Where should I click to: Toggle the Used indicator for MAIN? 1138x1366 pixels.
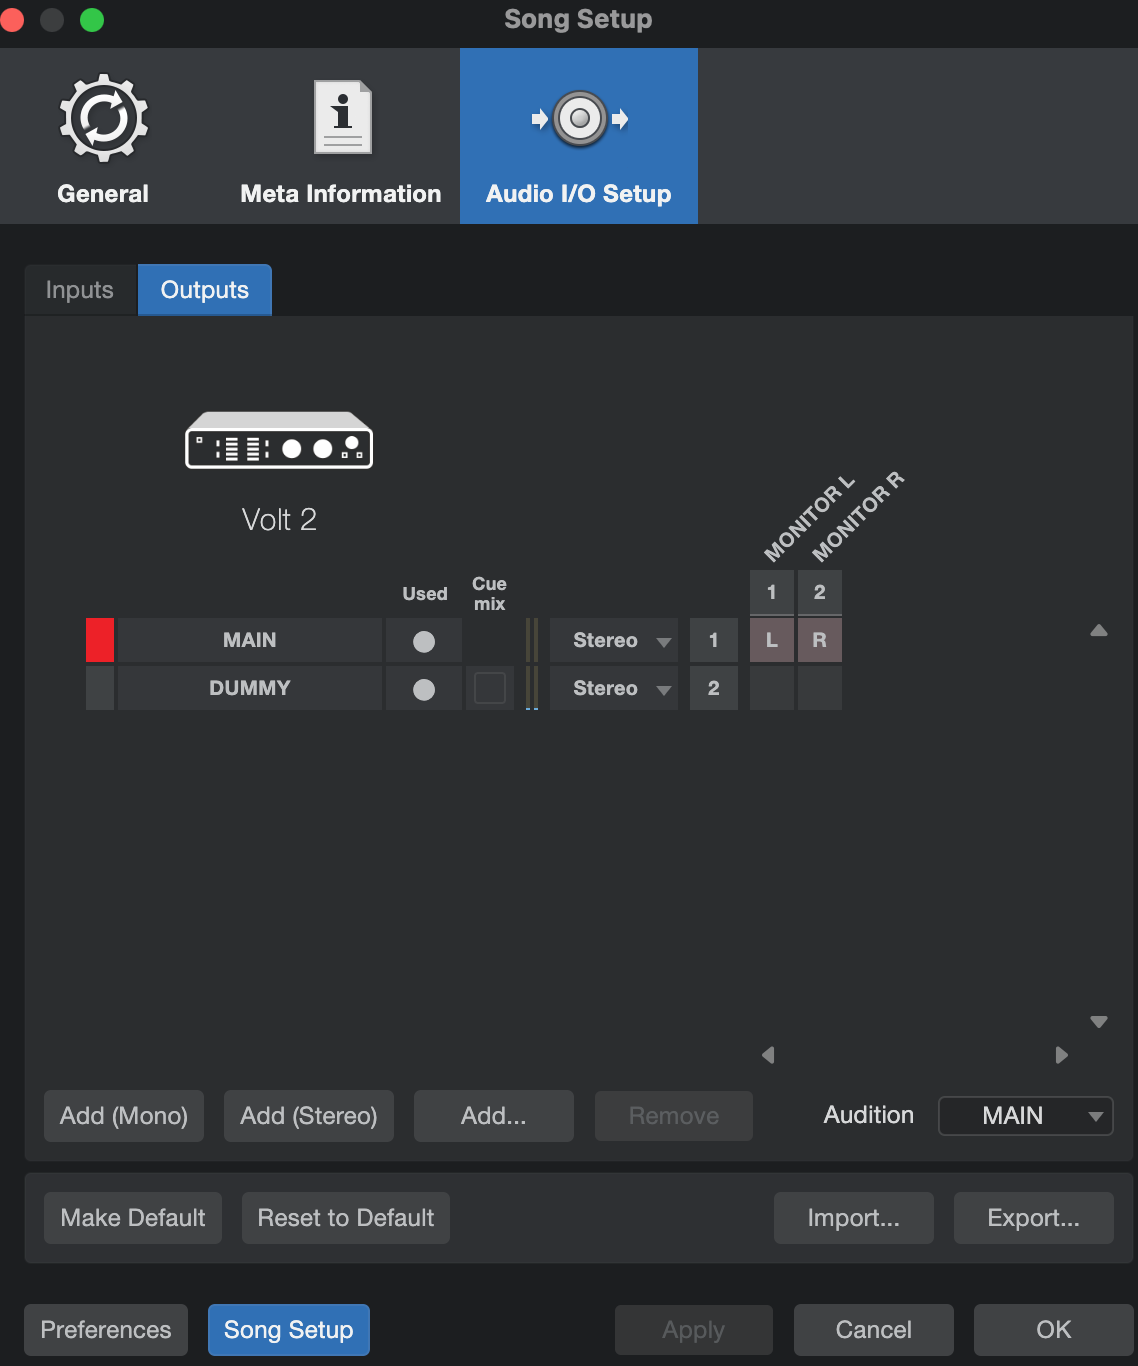coord(423,640)
